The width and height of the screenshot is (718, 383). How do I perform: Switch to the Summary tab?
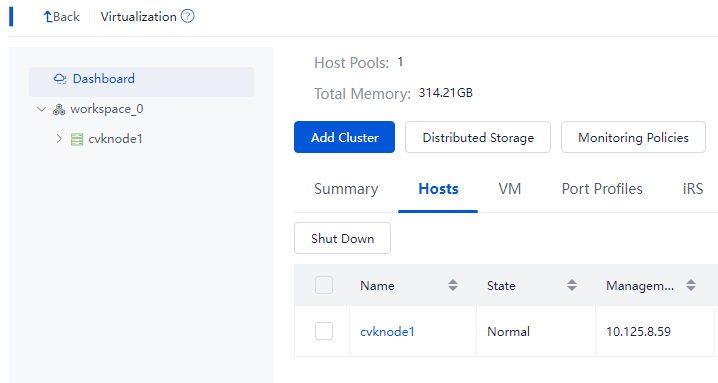346,189
